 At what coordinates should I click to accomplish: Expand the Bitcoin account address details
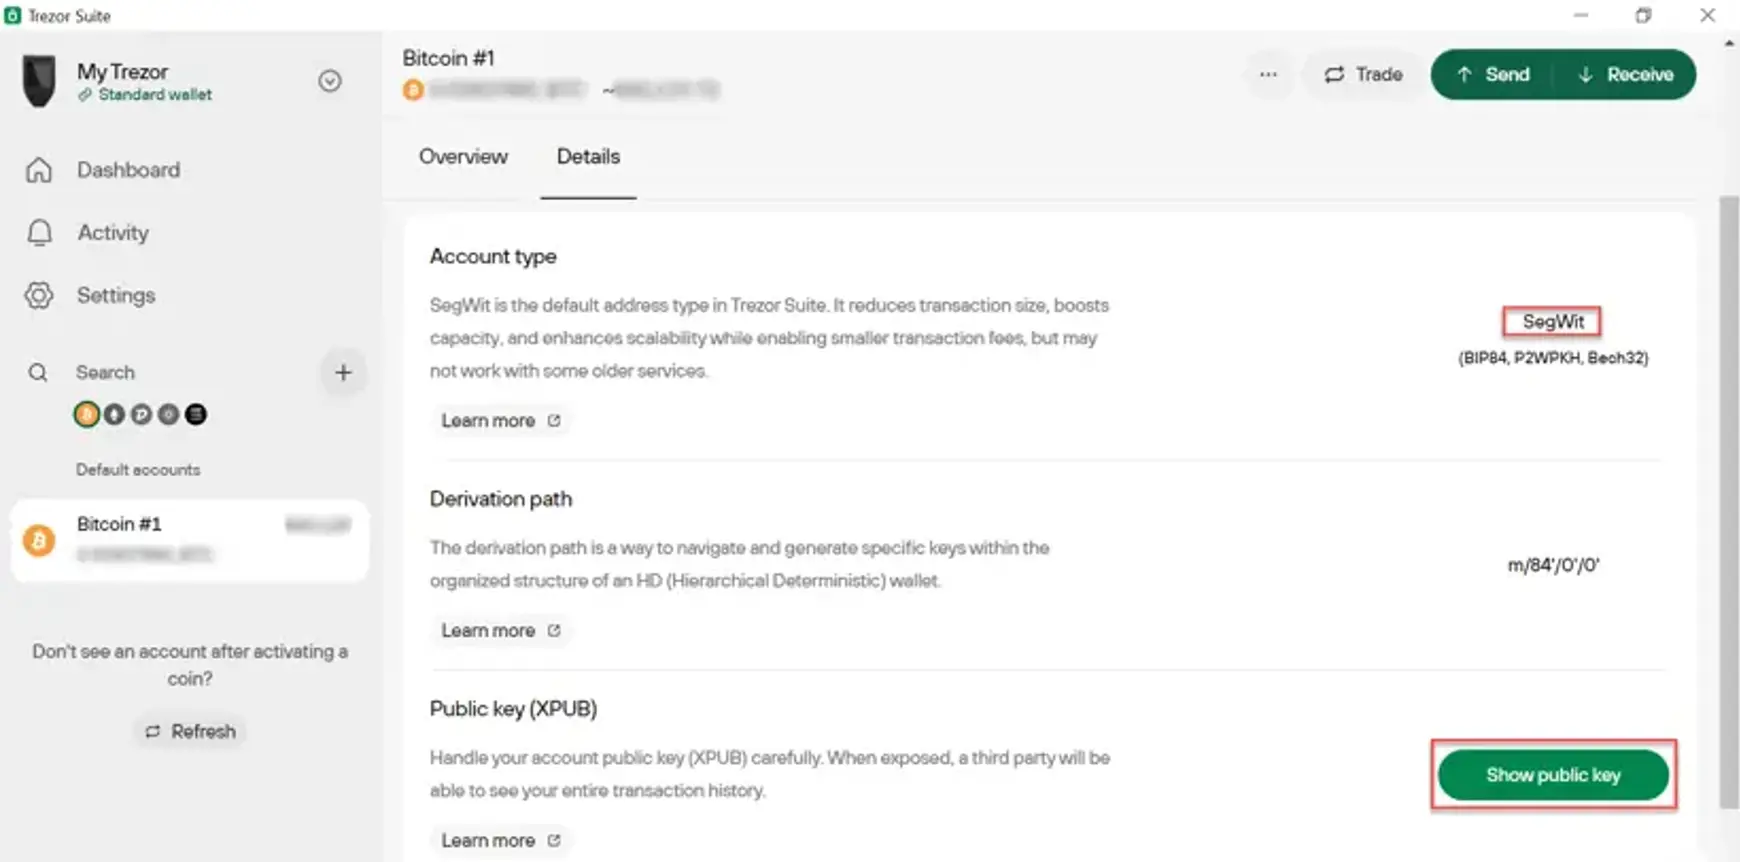(561, 90)
